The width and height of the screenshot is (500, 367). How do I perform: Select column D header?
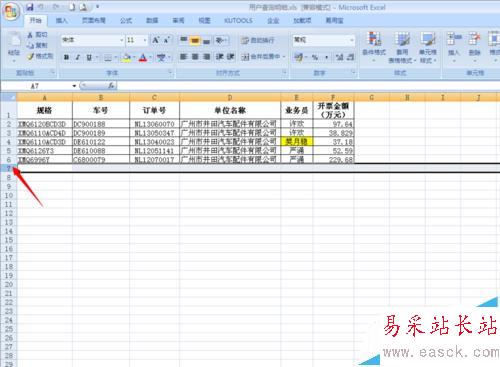(x=230, y=97)
